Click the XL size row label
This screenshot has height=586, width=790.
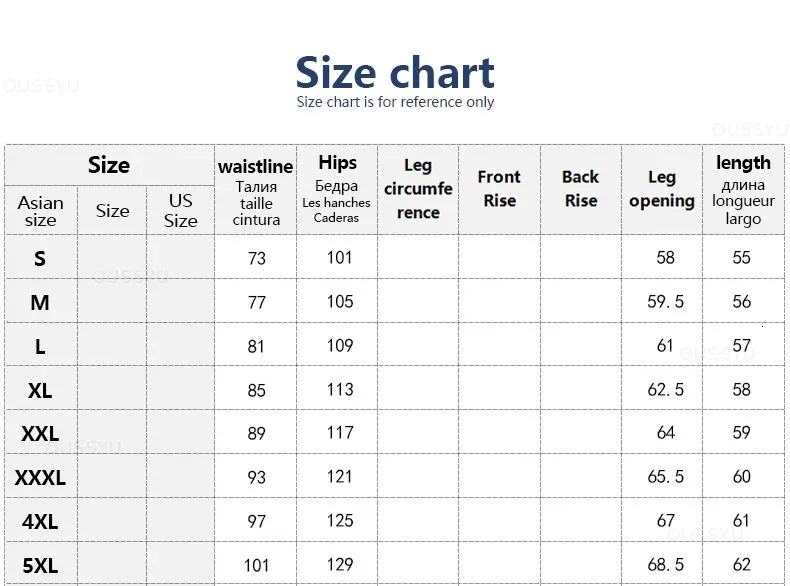tap(40, 390)
